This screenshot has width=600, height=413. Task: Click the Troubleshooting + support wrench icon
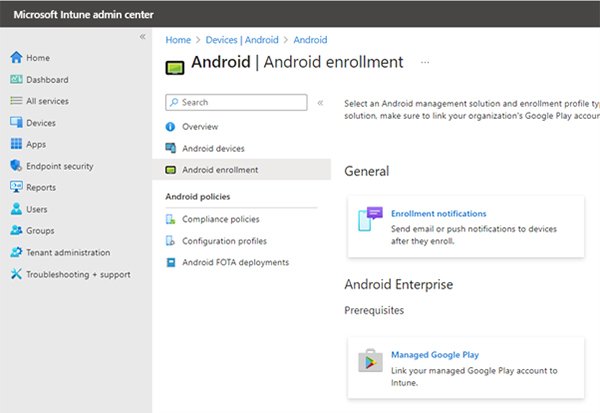[x=16, y=274]
